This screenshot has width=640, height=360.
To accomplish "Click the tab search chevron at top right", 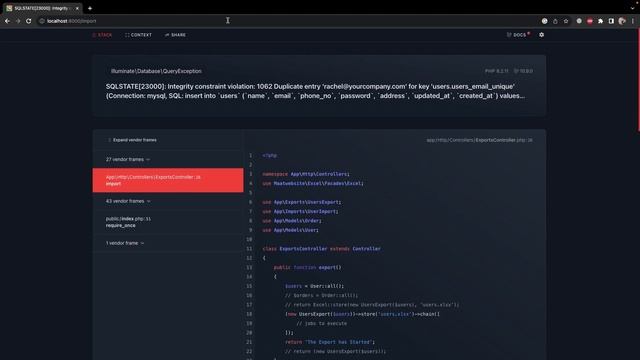I will coord(633,8).
